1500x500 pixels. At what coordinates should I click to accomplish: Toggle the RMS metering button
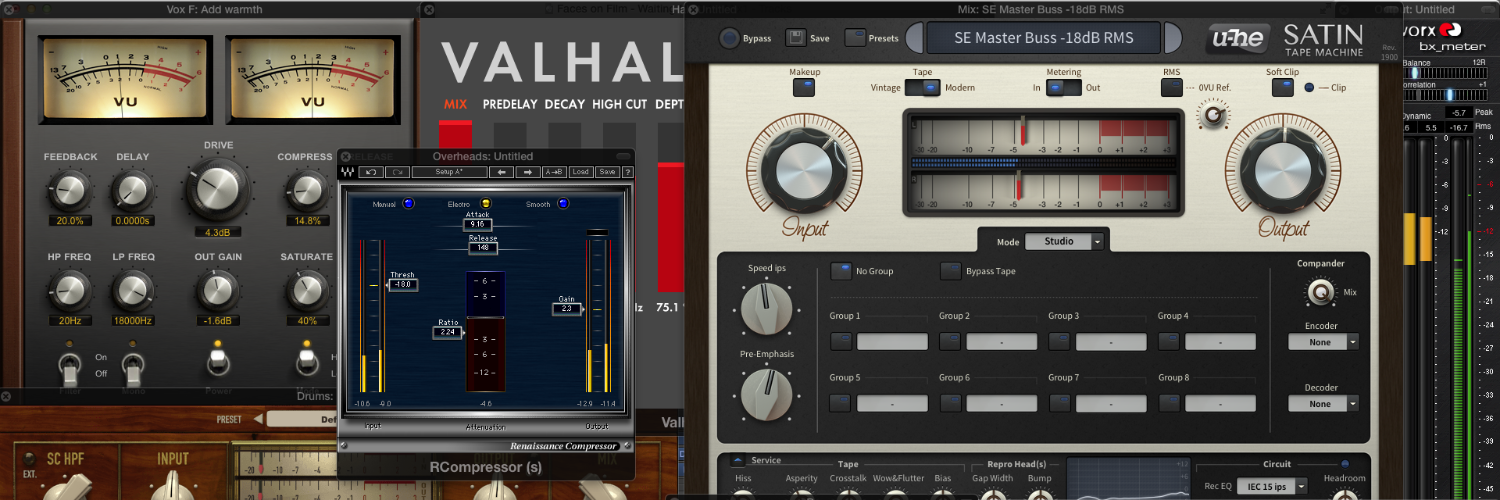pyautogui.click(x=1171, y=87)
